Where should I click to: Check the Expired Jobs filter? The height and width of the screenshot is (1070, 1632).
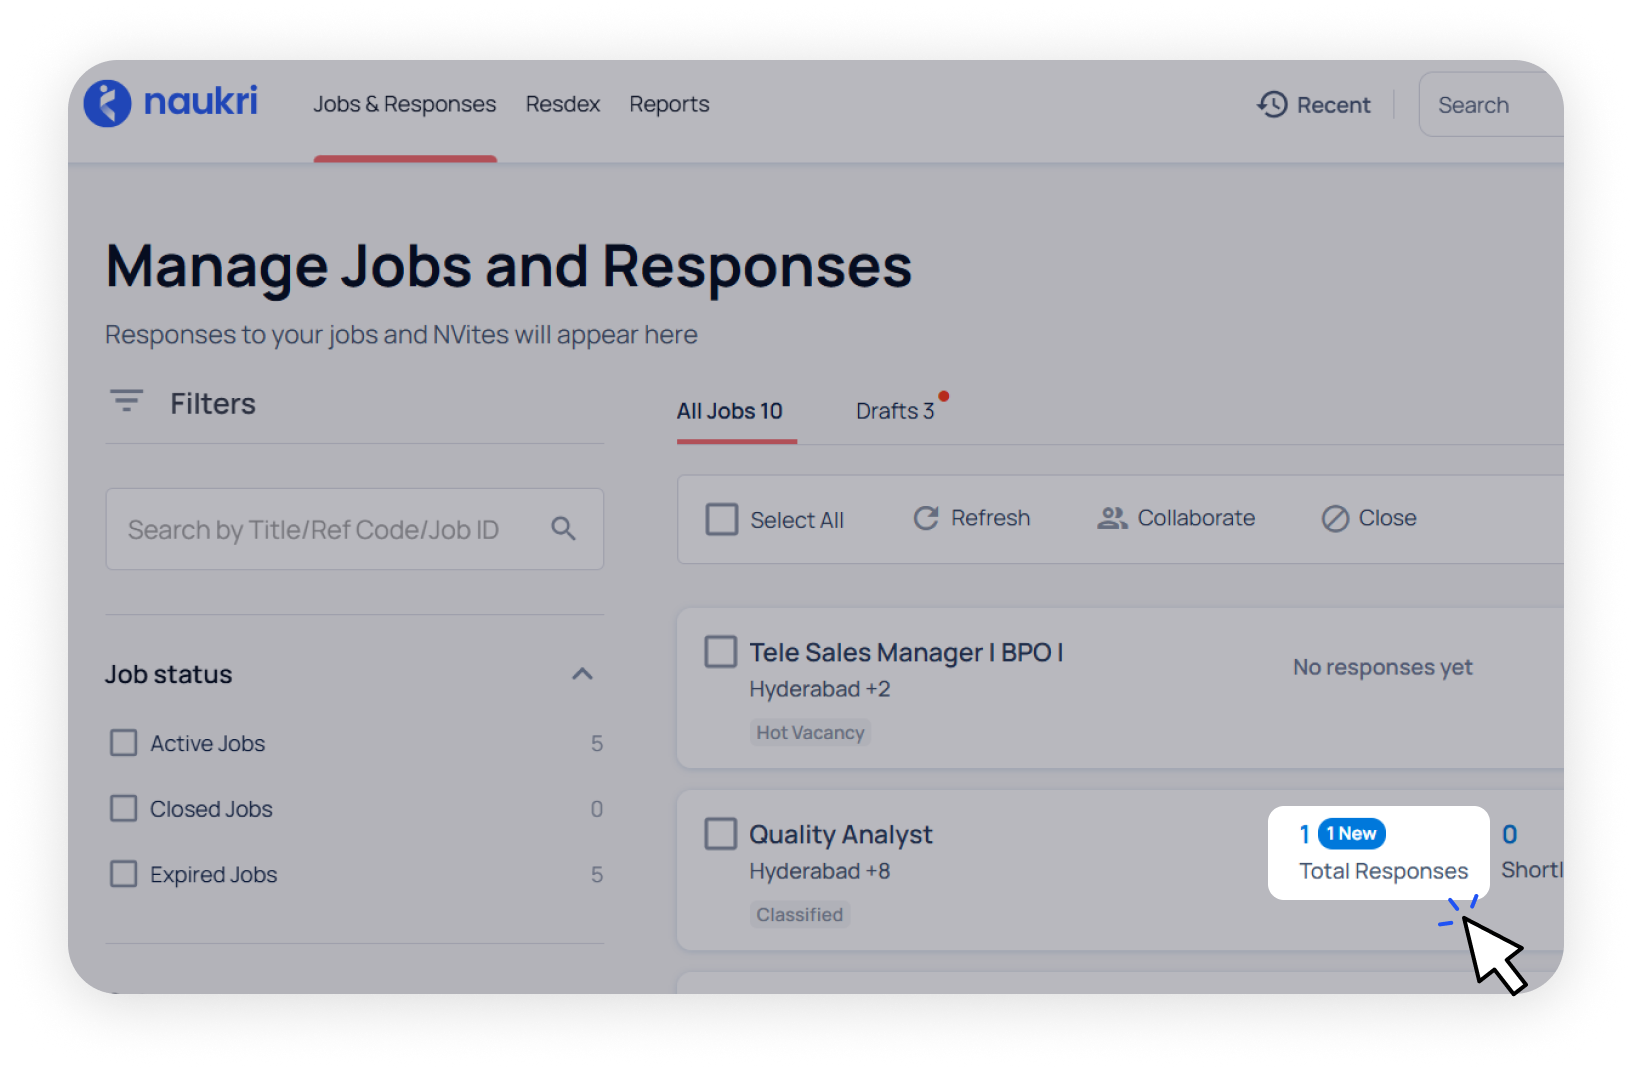(x=124, y=874)
